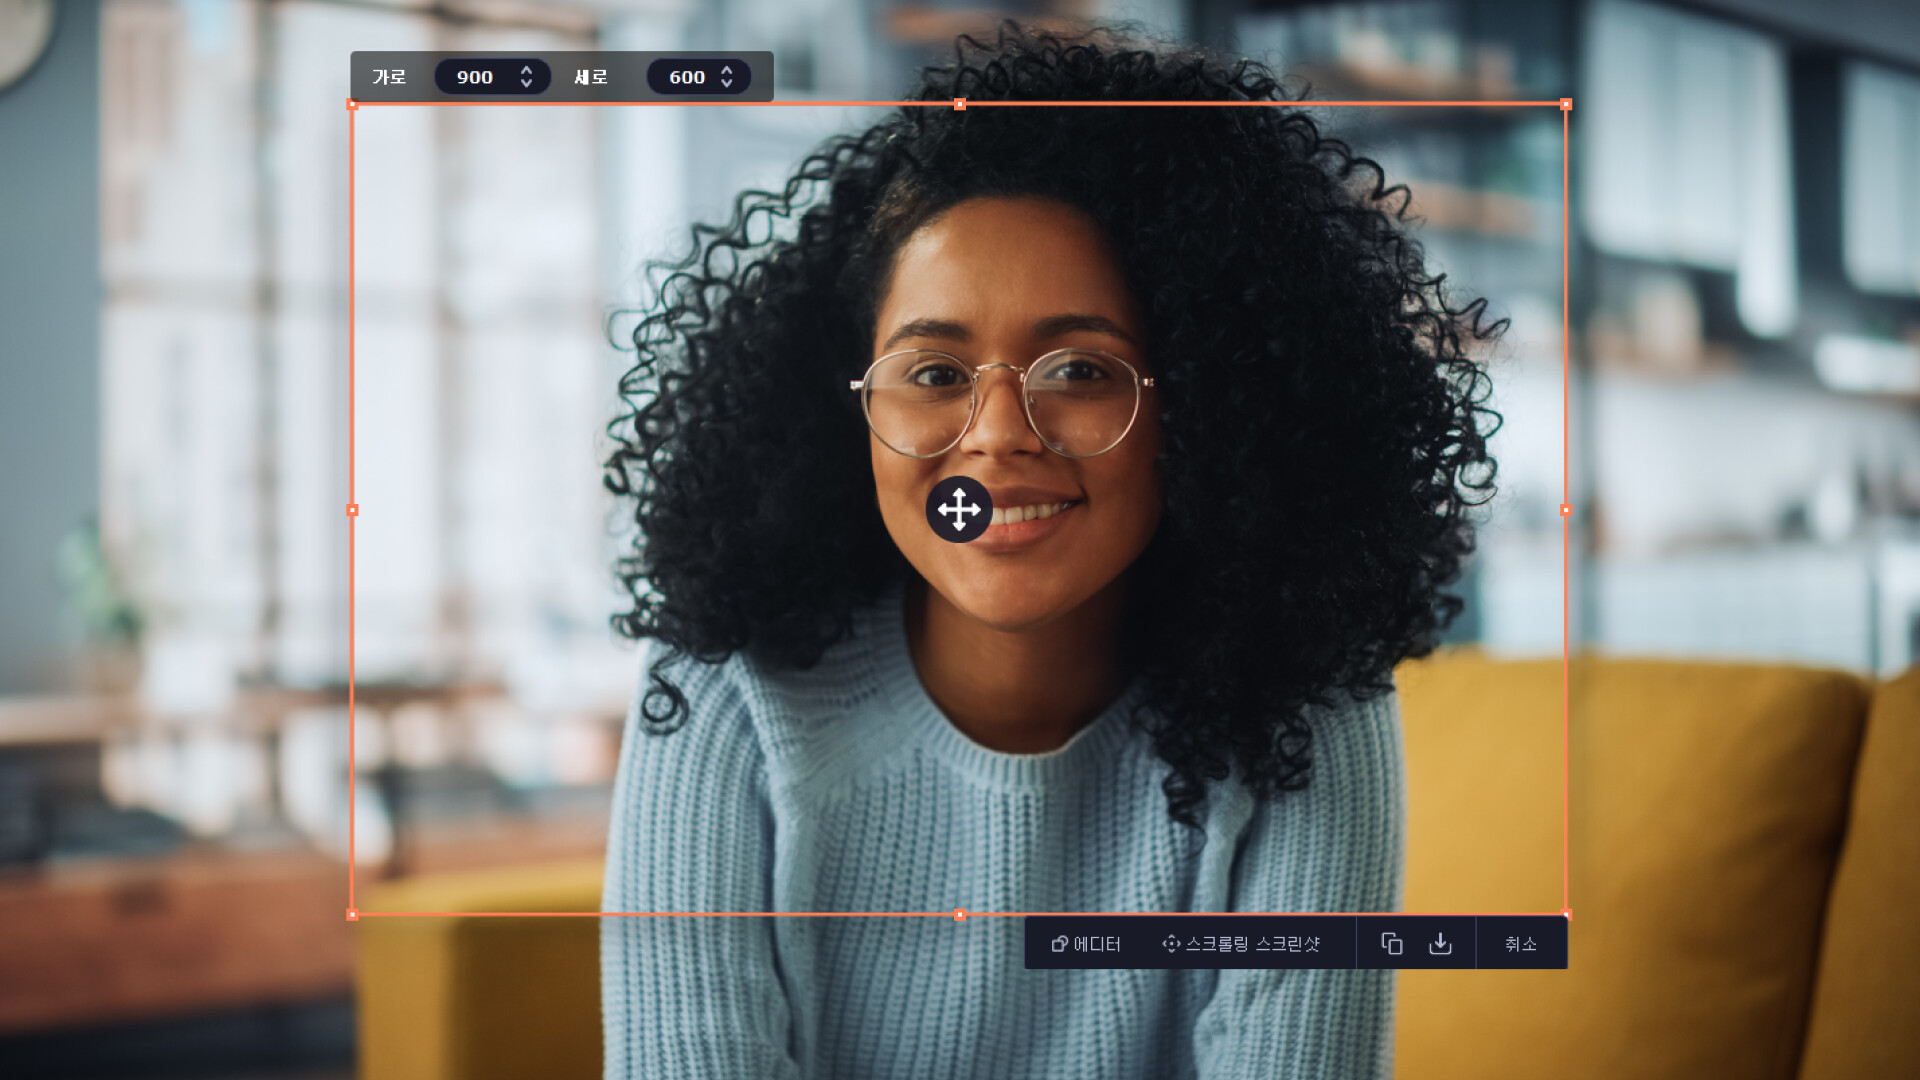
Task: Click 취소 to cancel the capture
Action: [x=1520, y=944]
